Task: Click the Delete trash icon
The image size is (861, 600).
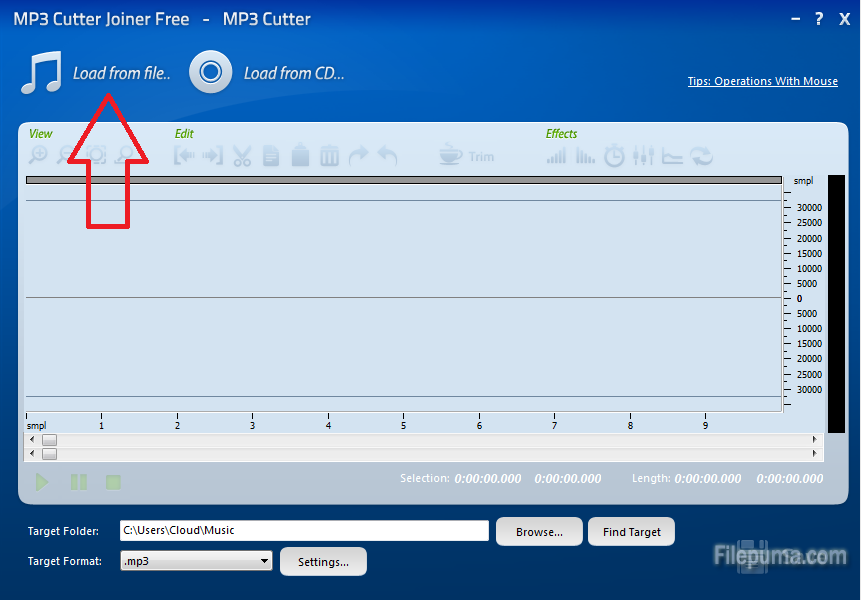Action: click(x=329, y=155)
